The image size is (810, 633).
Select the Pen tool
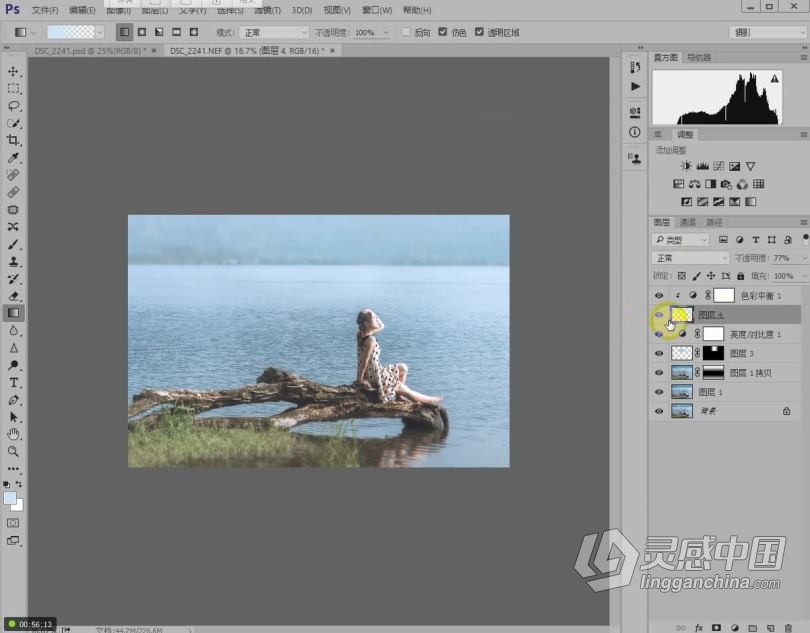pos(13,400)
